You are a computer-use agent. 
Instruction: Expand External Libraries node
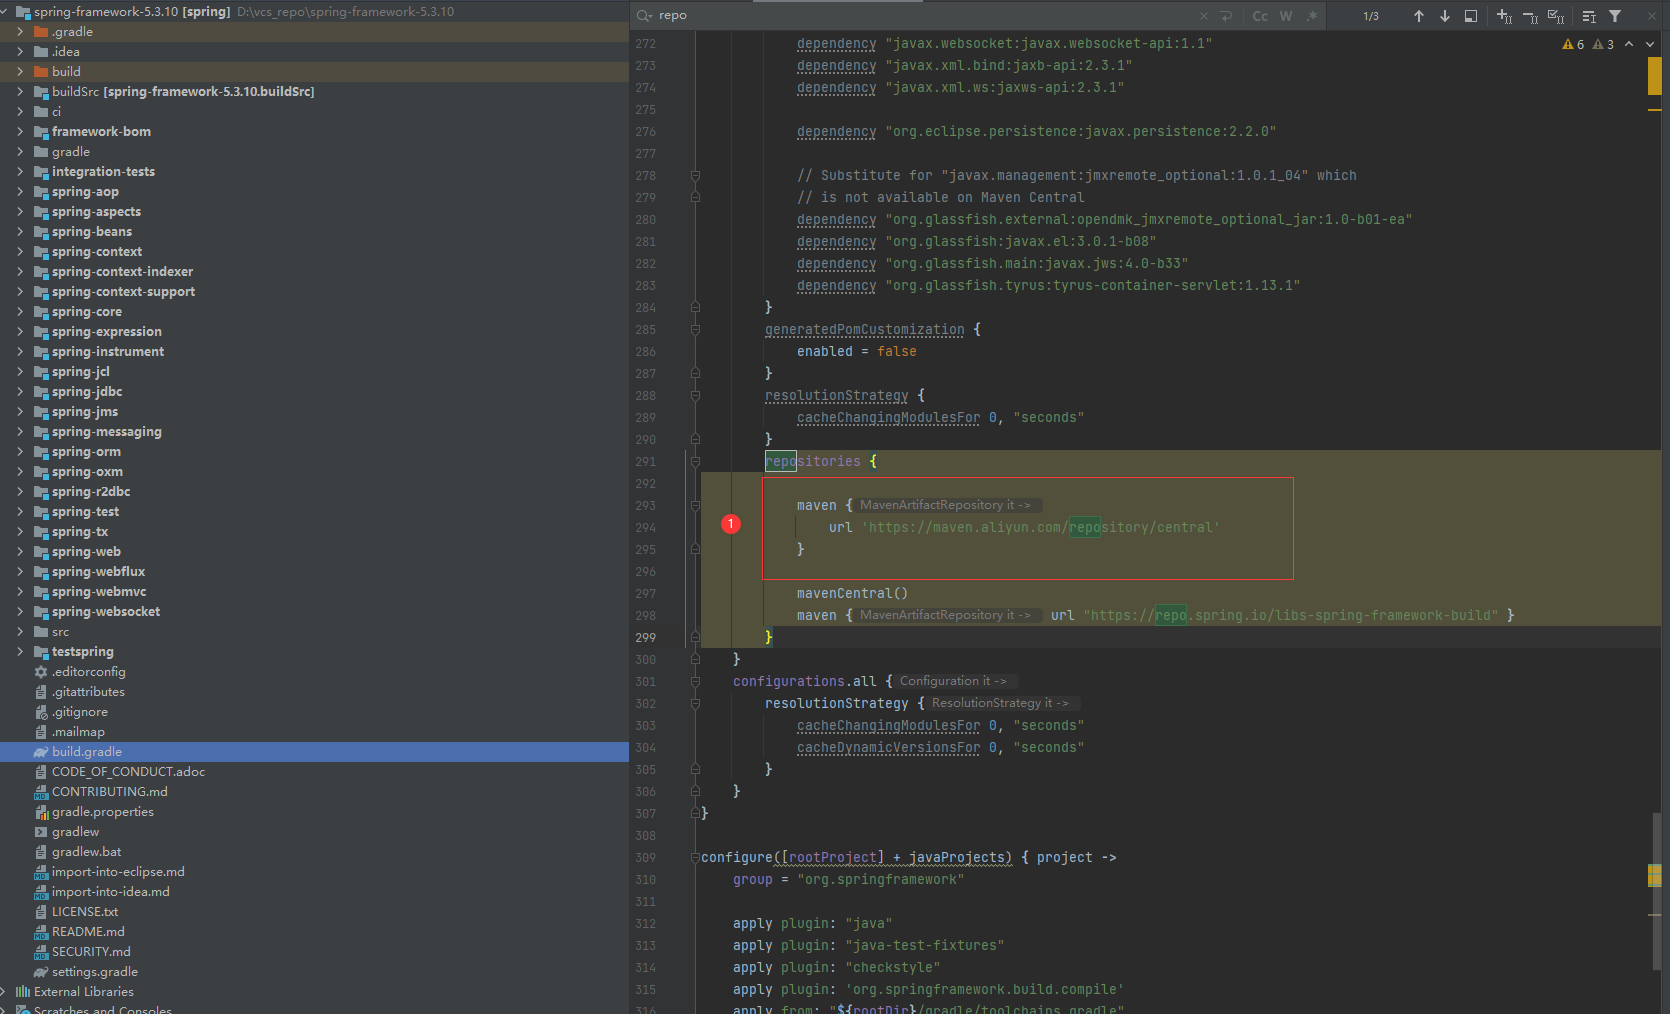(4, 992)
